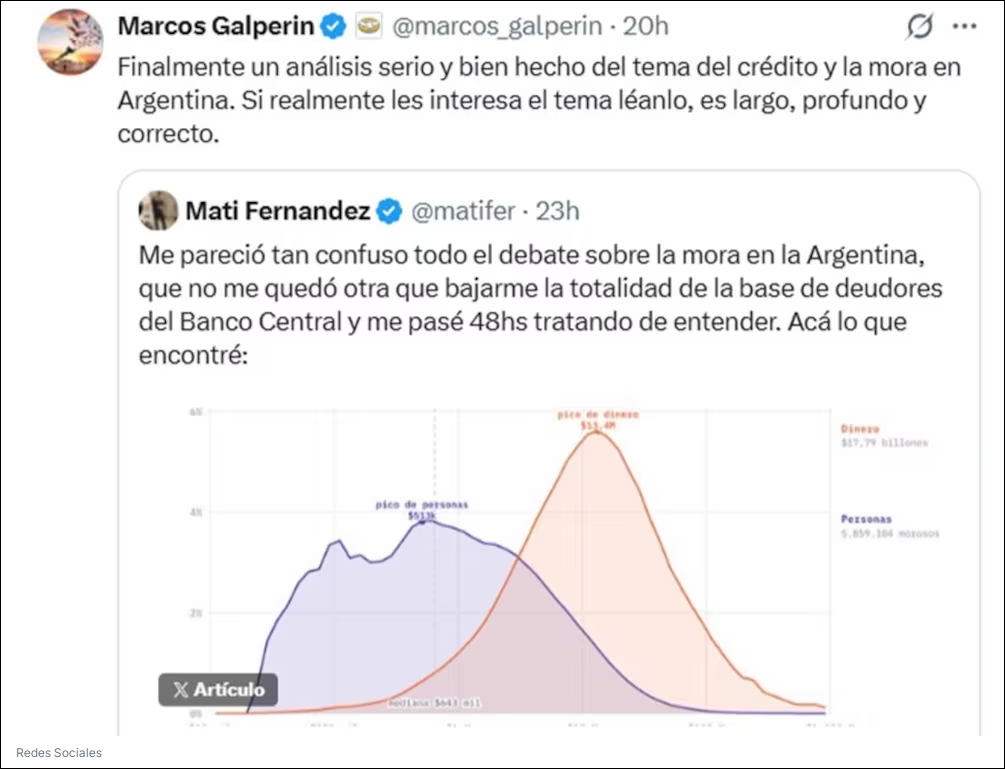The height and width of the screenshot is (769, 1005).
Task: Open the three-dots more options menu
Action: click(965, 27)
